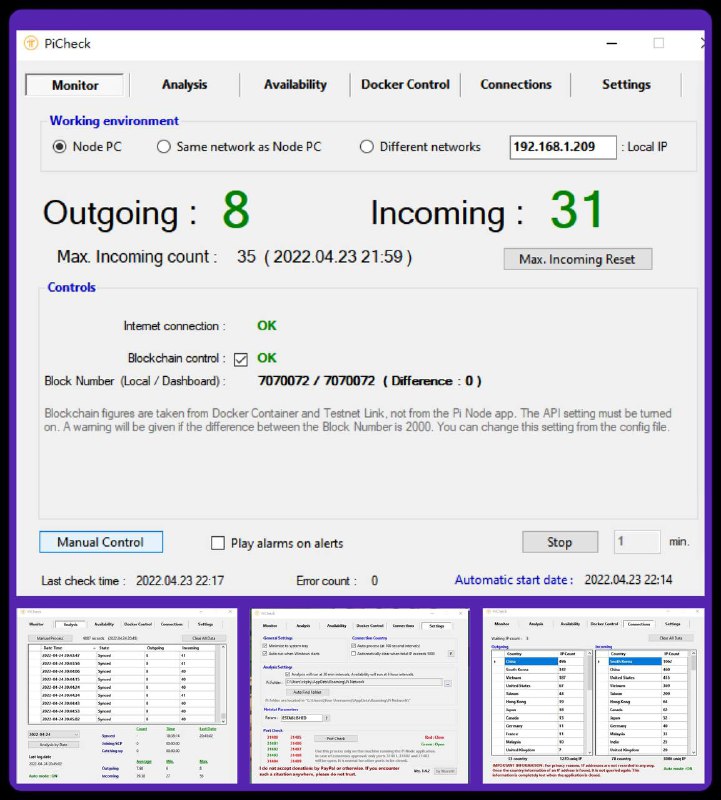Switch to the Monitor tab
The image size is (721, 800).
pos(75,85)
